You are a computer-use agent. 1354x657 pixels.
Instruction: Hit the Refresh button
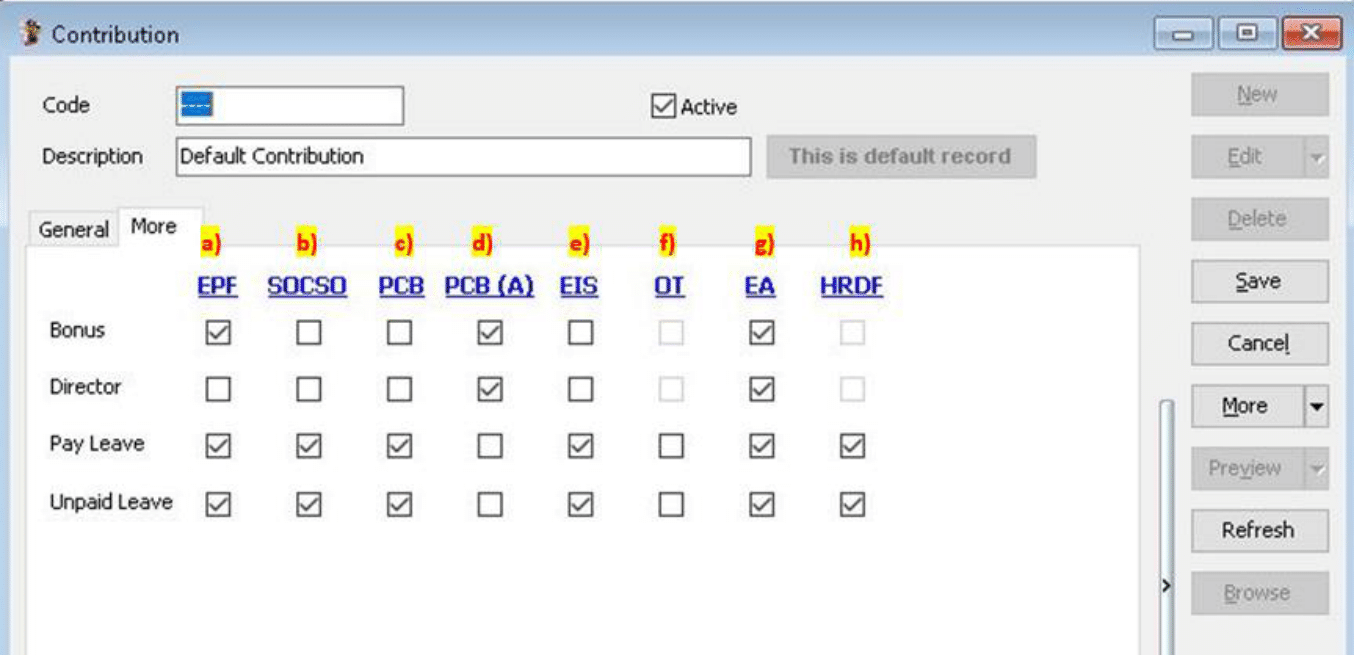[1258, 530]
